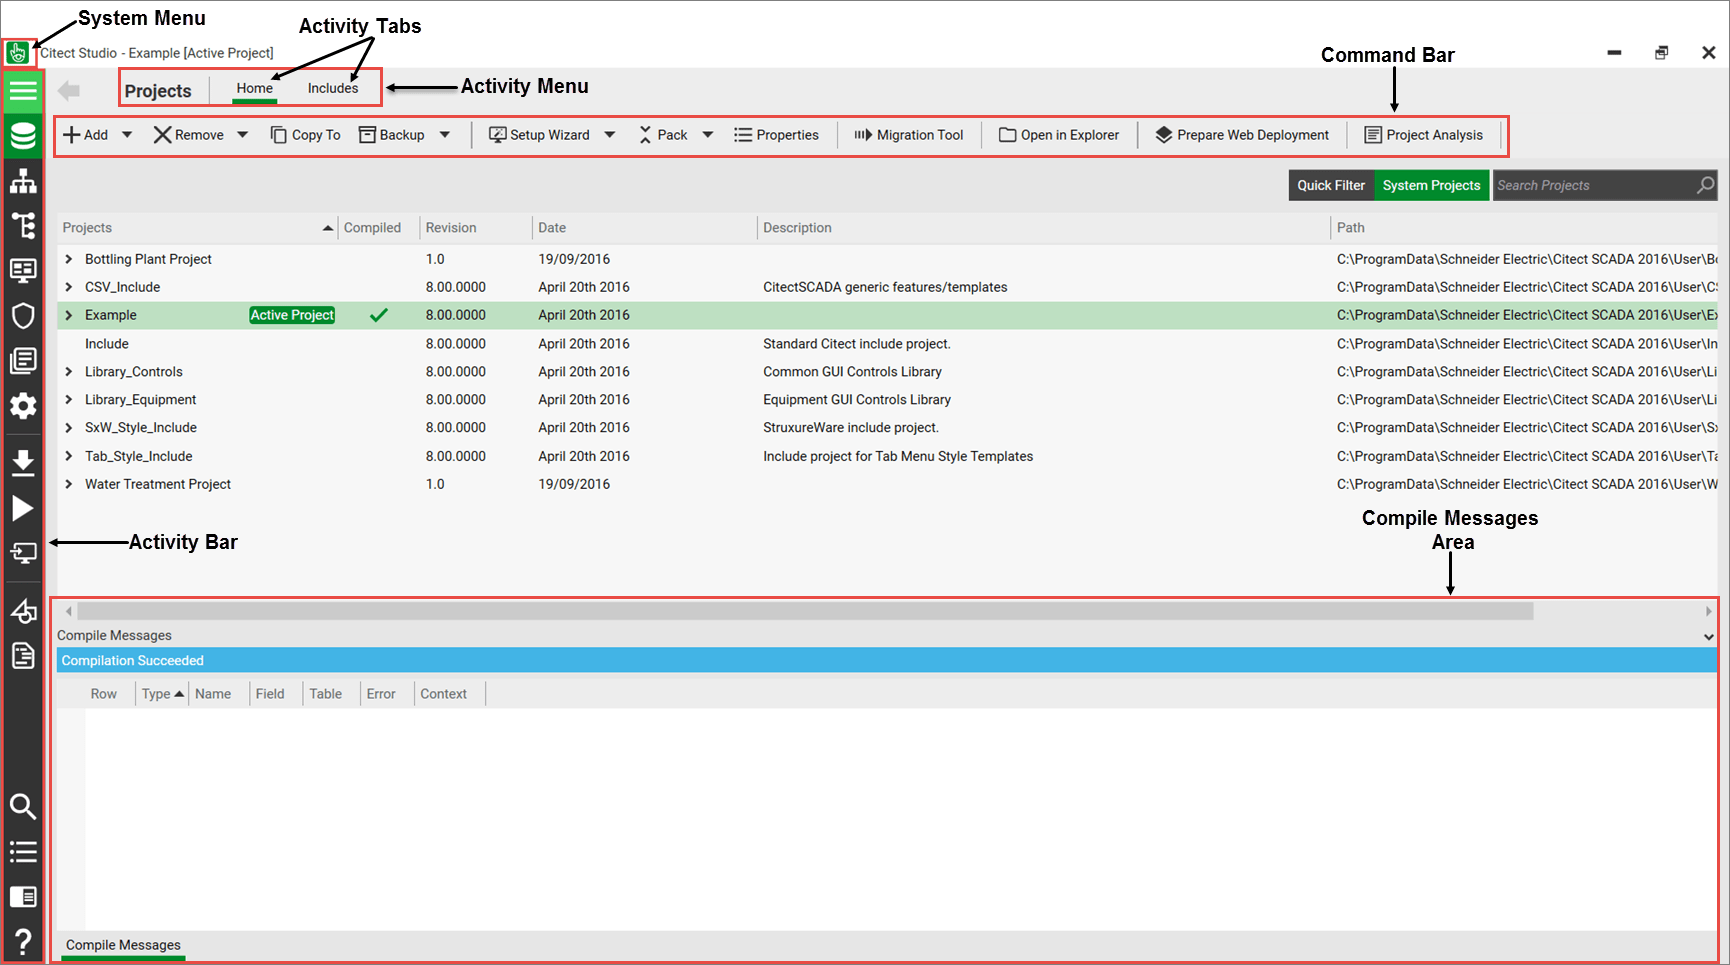The width and height of the screenshot is (1730, 965).
Task: Click Prepare Web Deployment
Action: [1243, 135]
